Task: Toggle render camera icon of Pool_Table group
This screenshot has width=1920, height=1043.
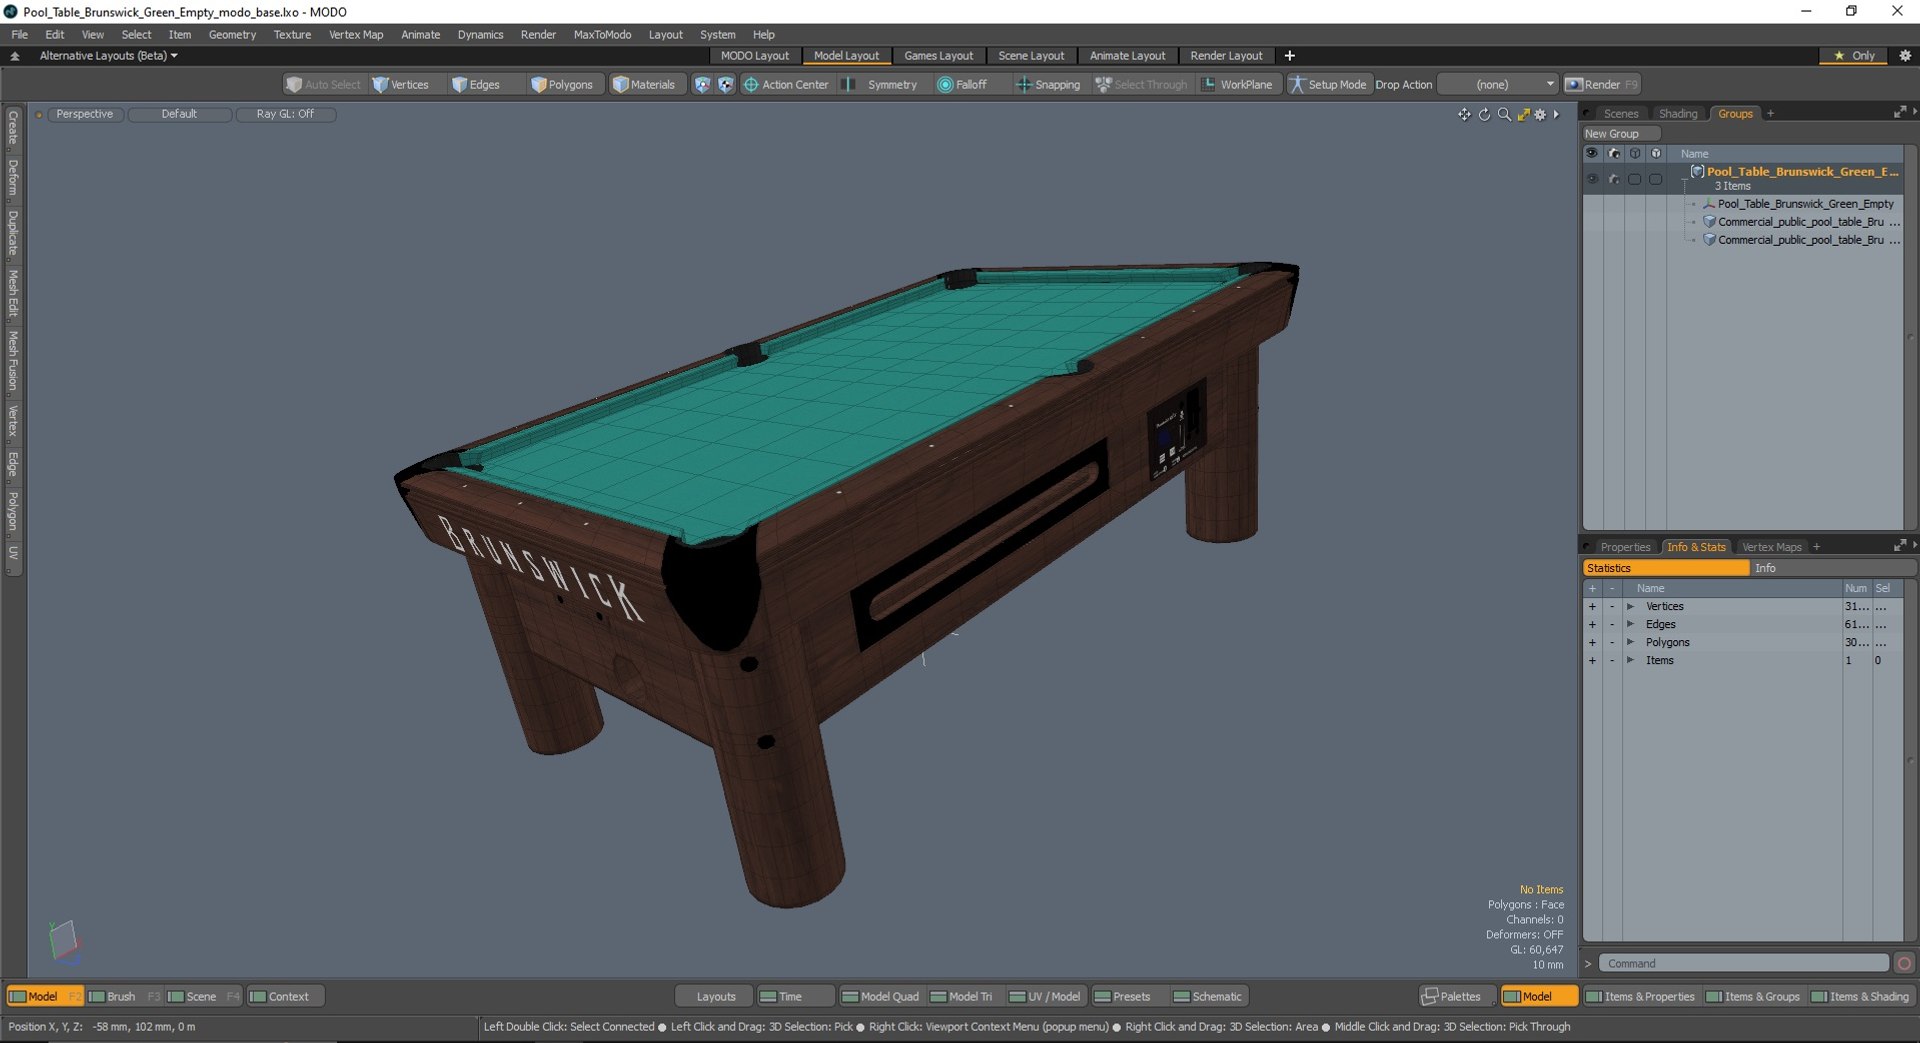Action: [x=1614, y=179]
